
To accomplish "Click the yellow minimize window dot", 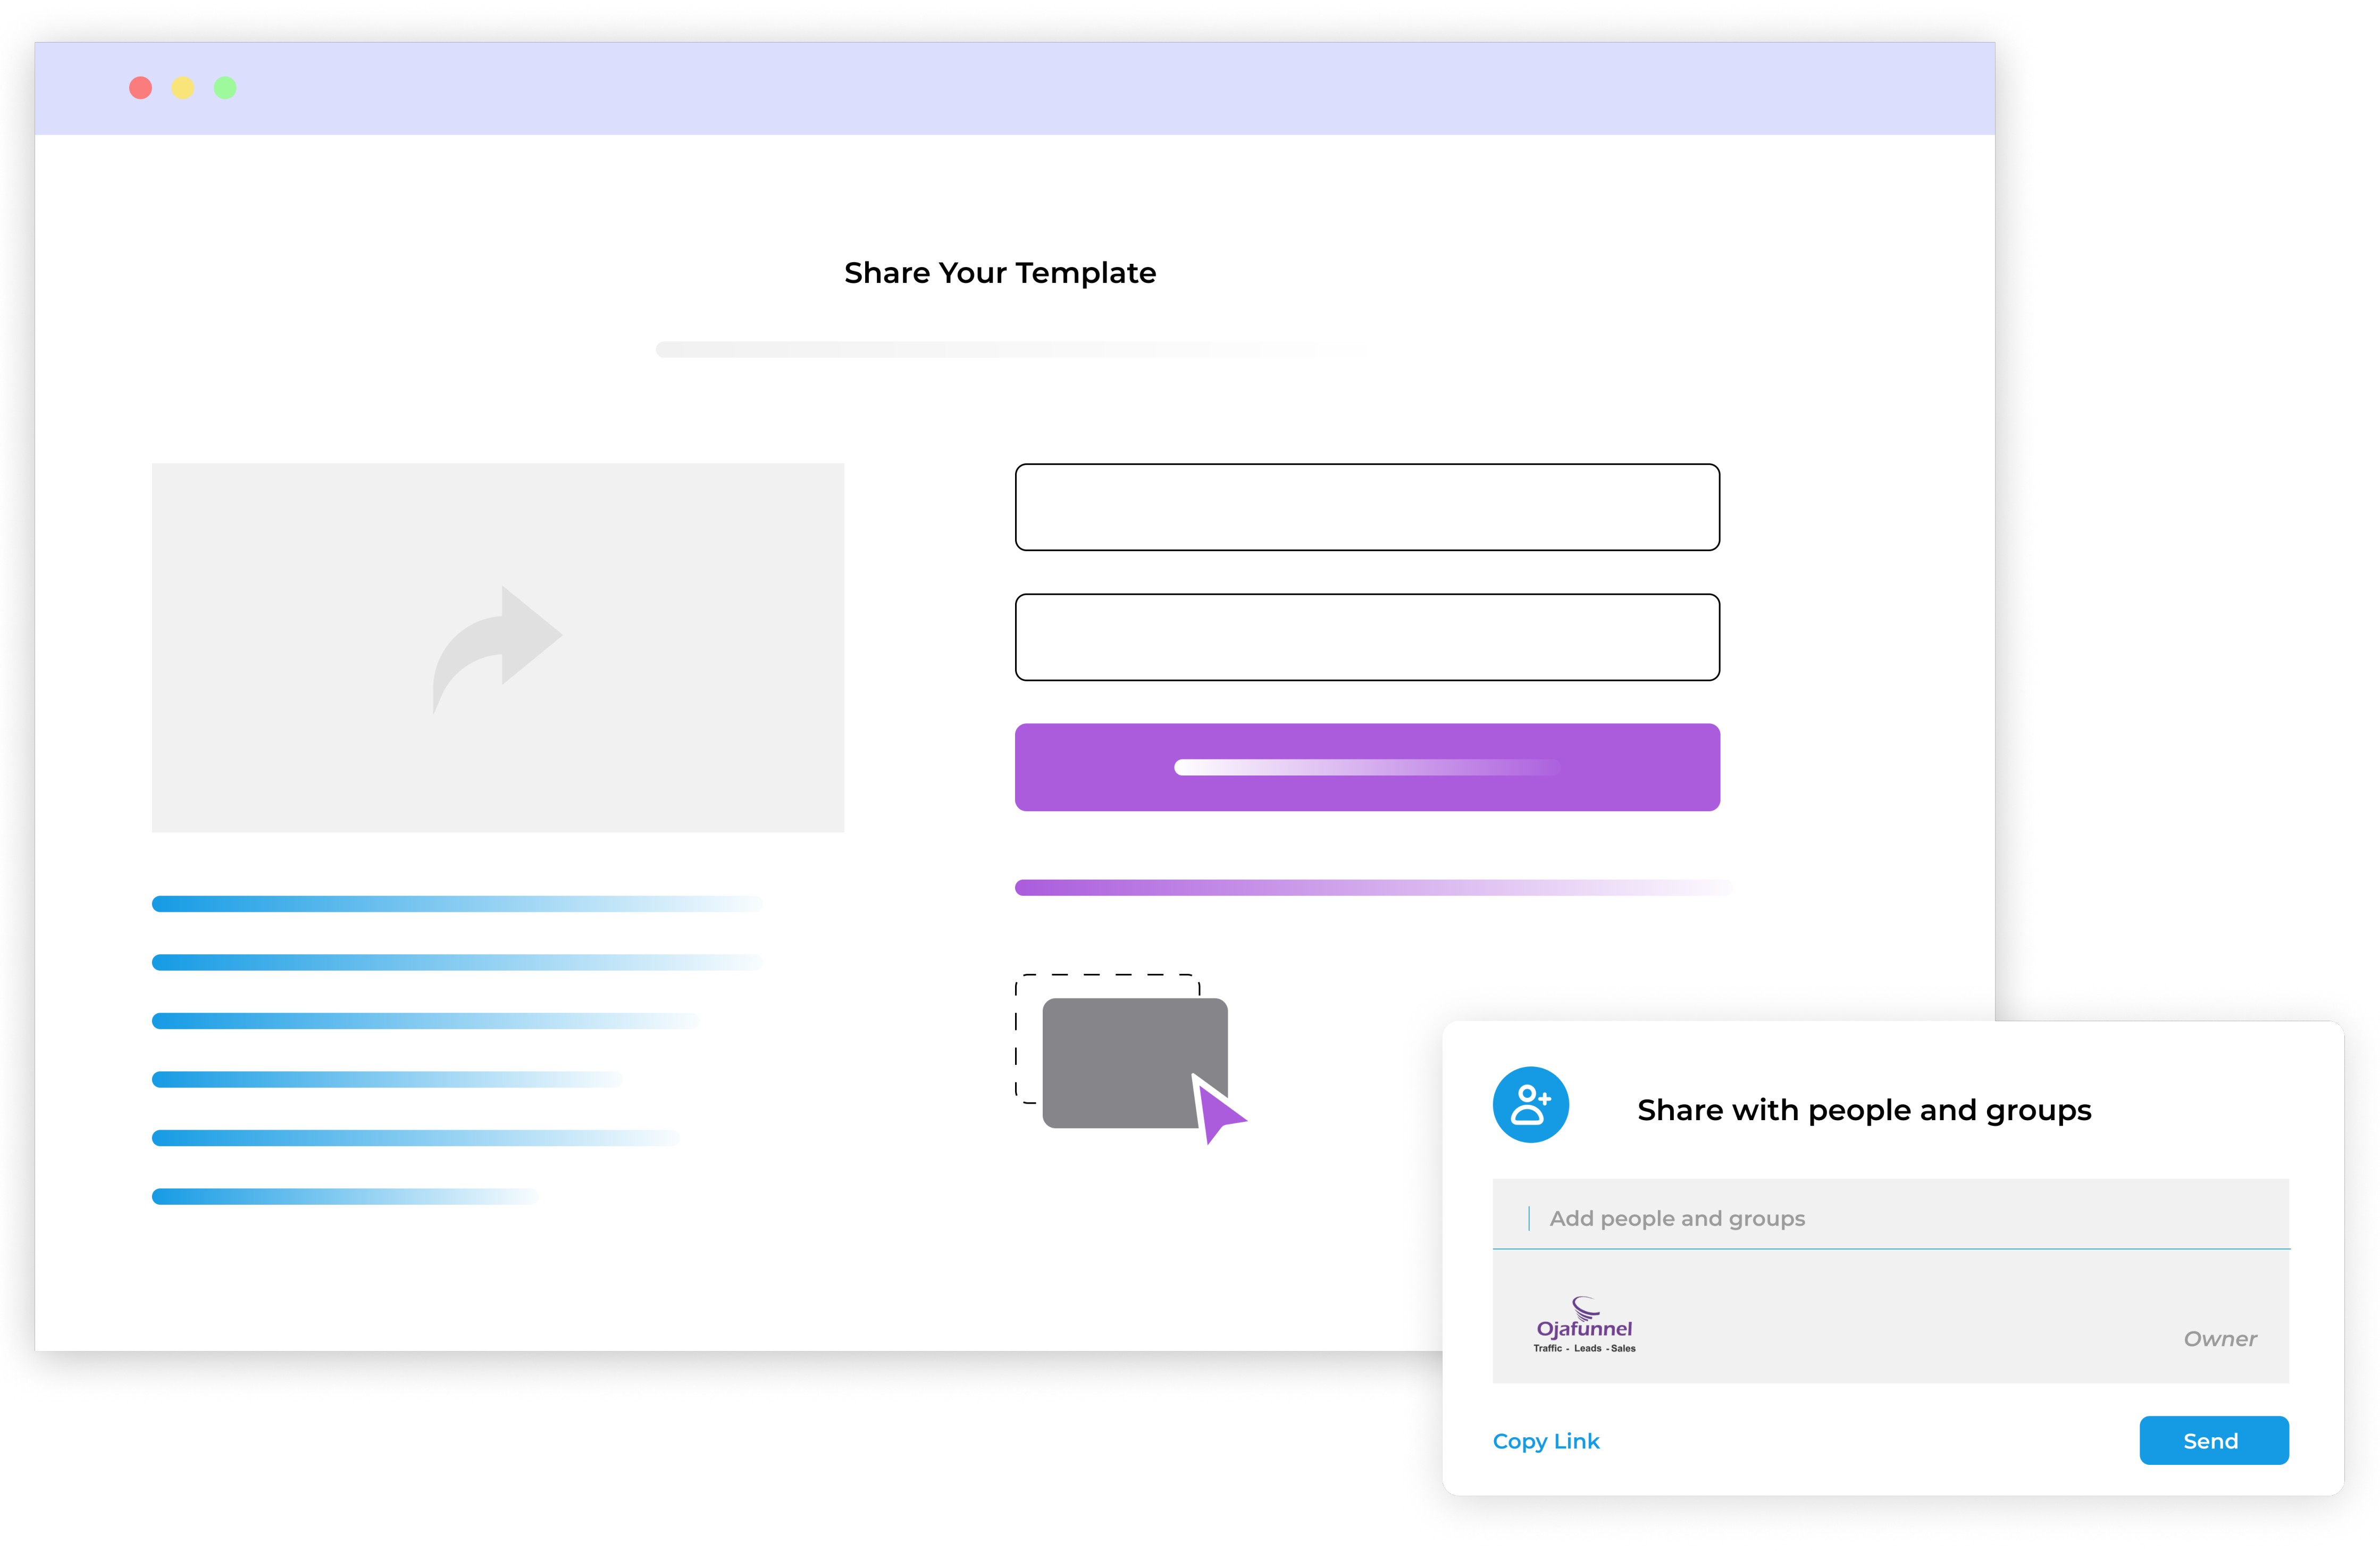I will tap(183, 88).
